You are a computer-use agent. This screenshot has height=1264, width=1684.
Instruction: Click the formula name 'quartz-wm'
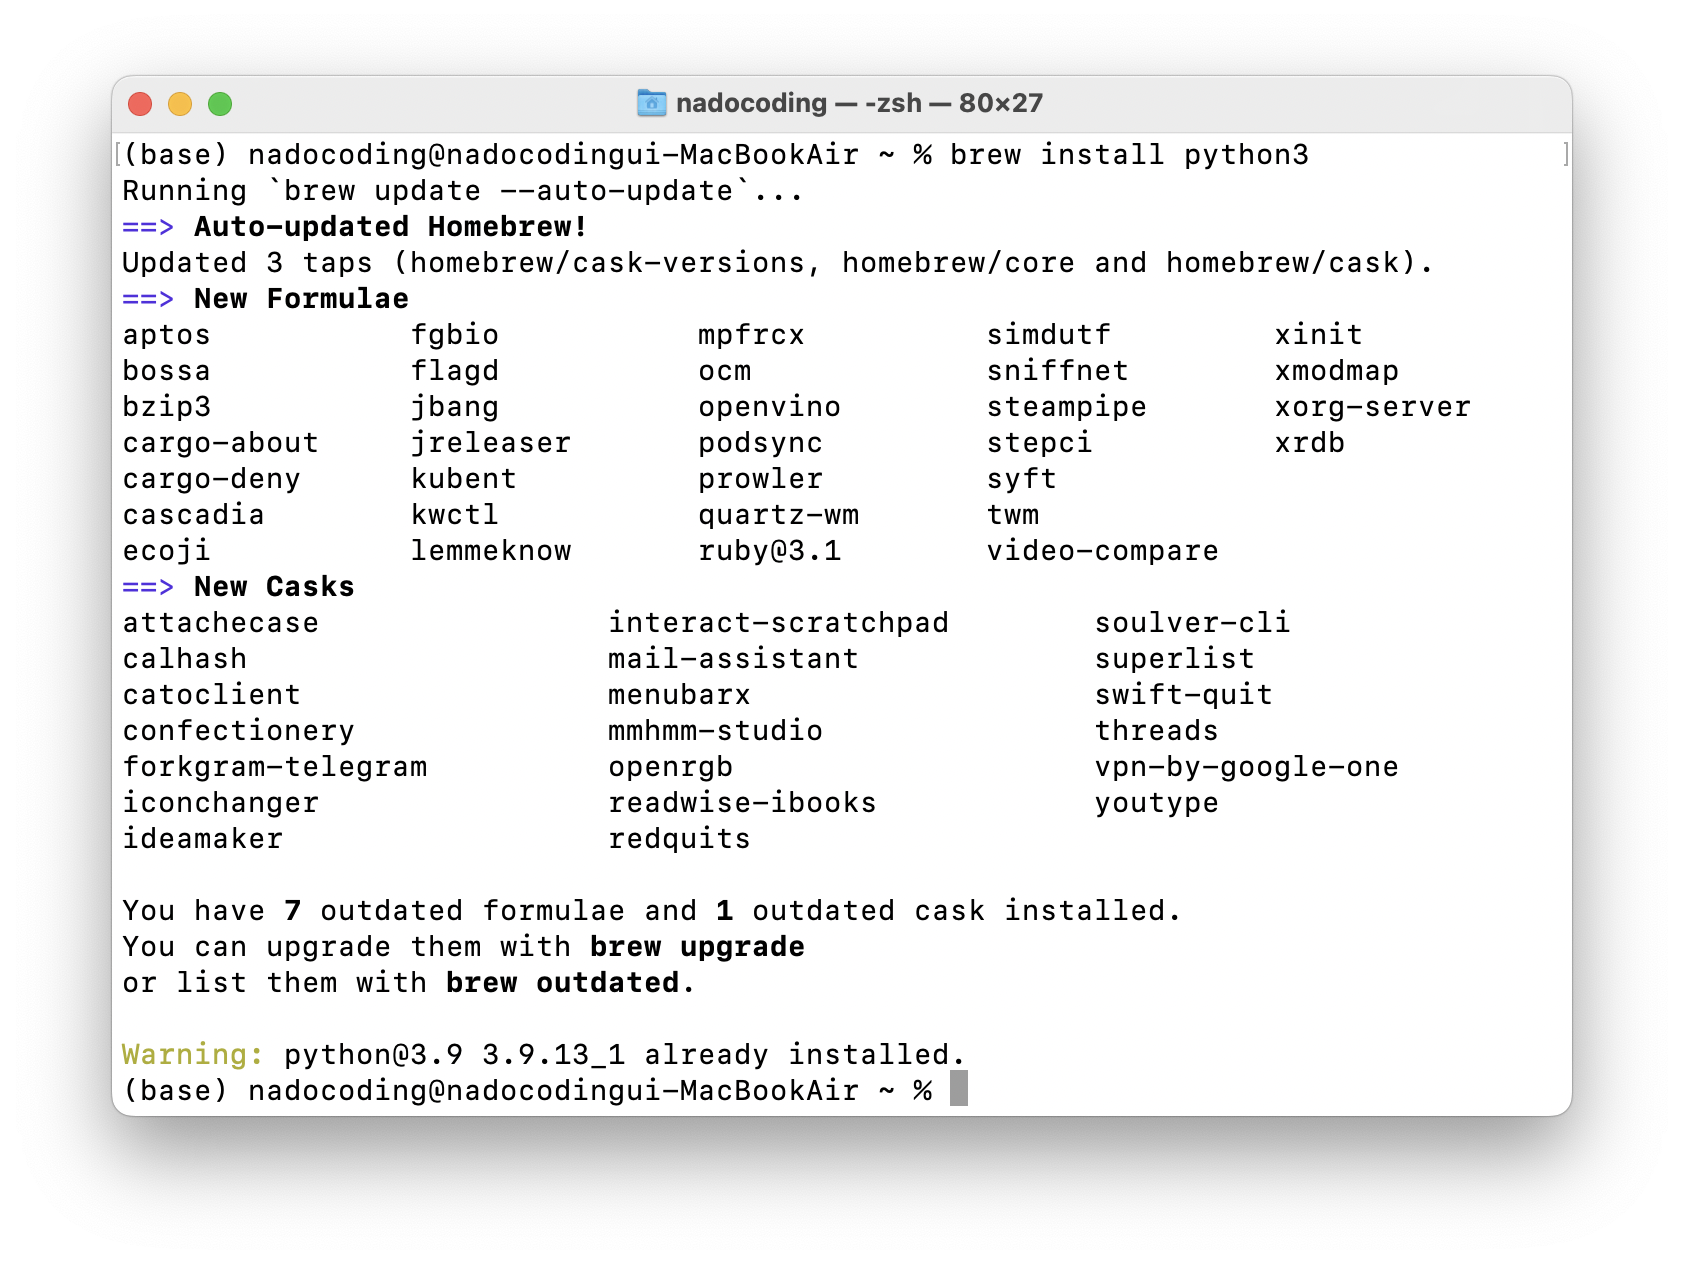click(x=778, y=515)
